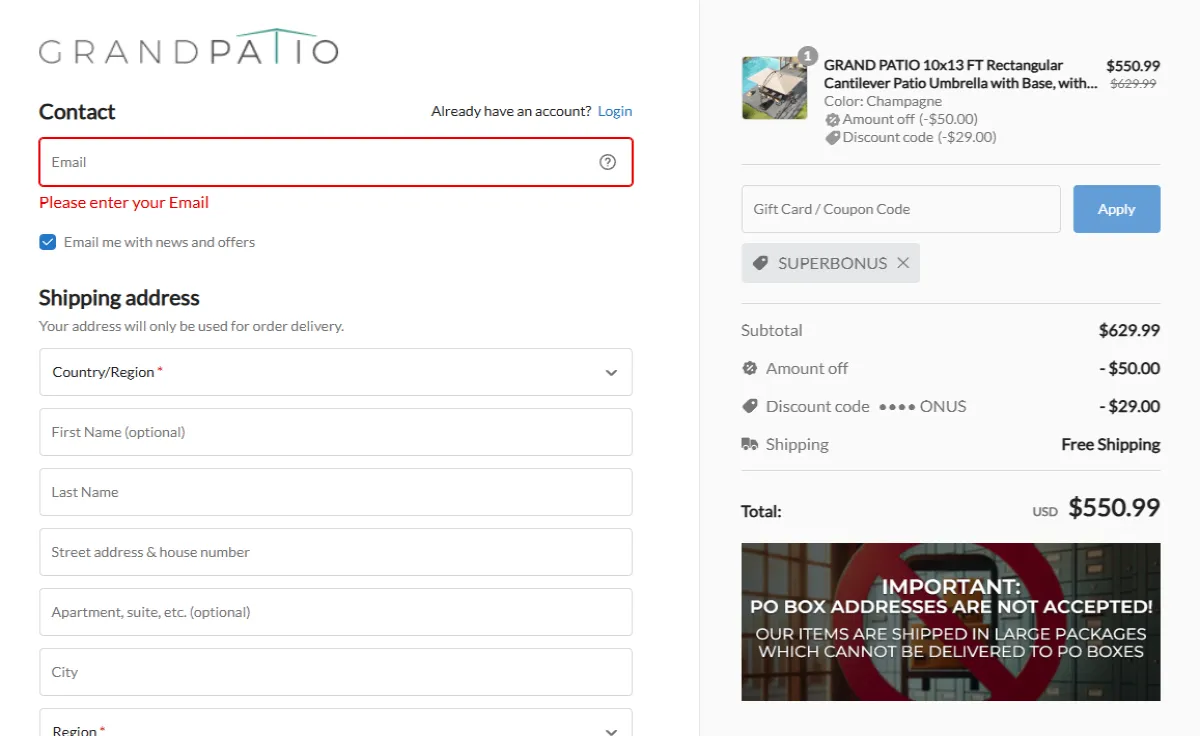Click the Street address & house number field
Image resolution: width=1200 pixels, height=736 pixels.
click(x=335, y=552)
